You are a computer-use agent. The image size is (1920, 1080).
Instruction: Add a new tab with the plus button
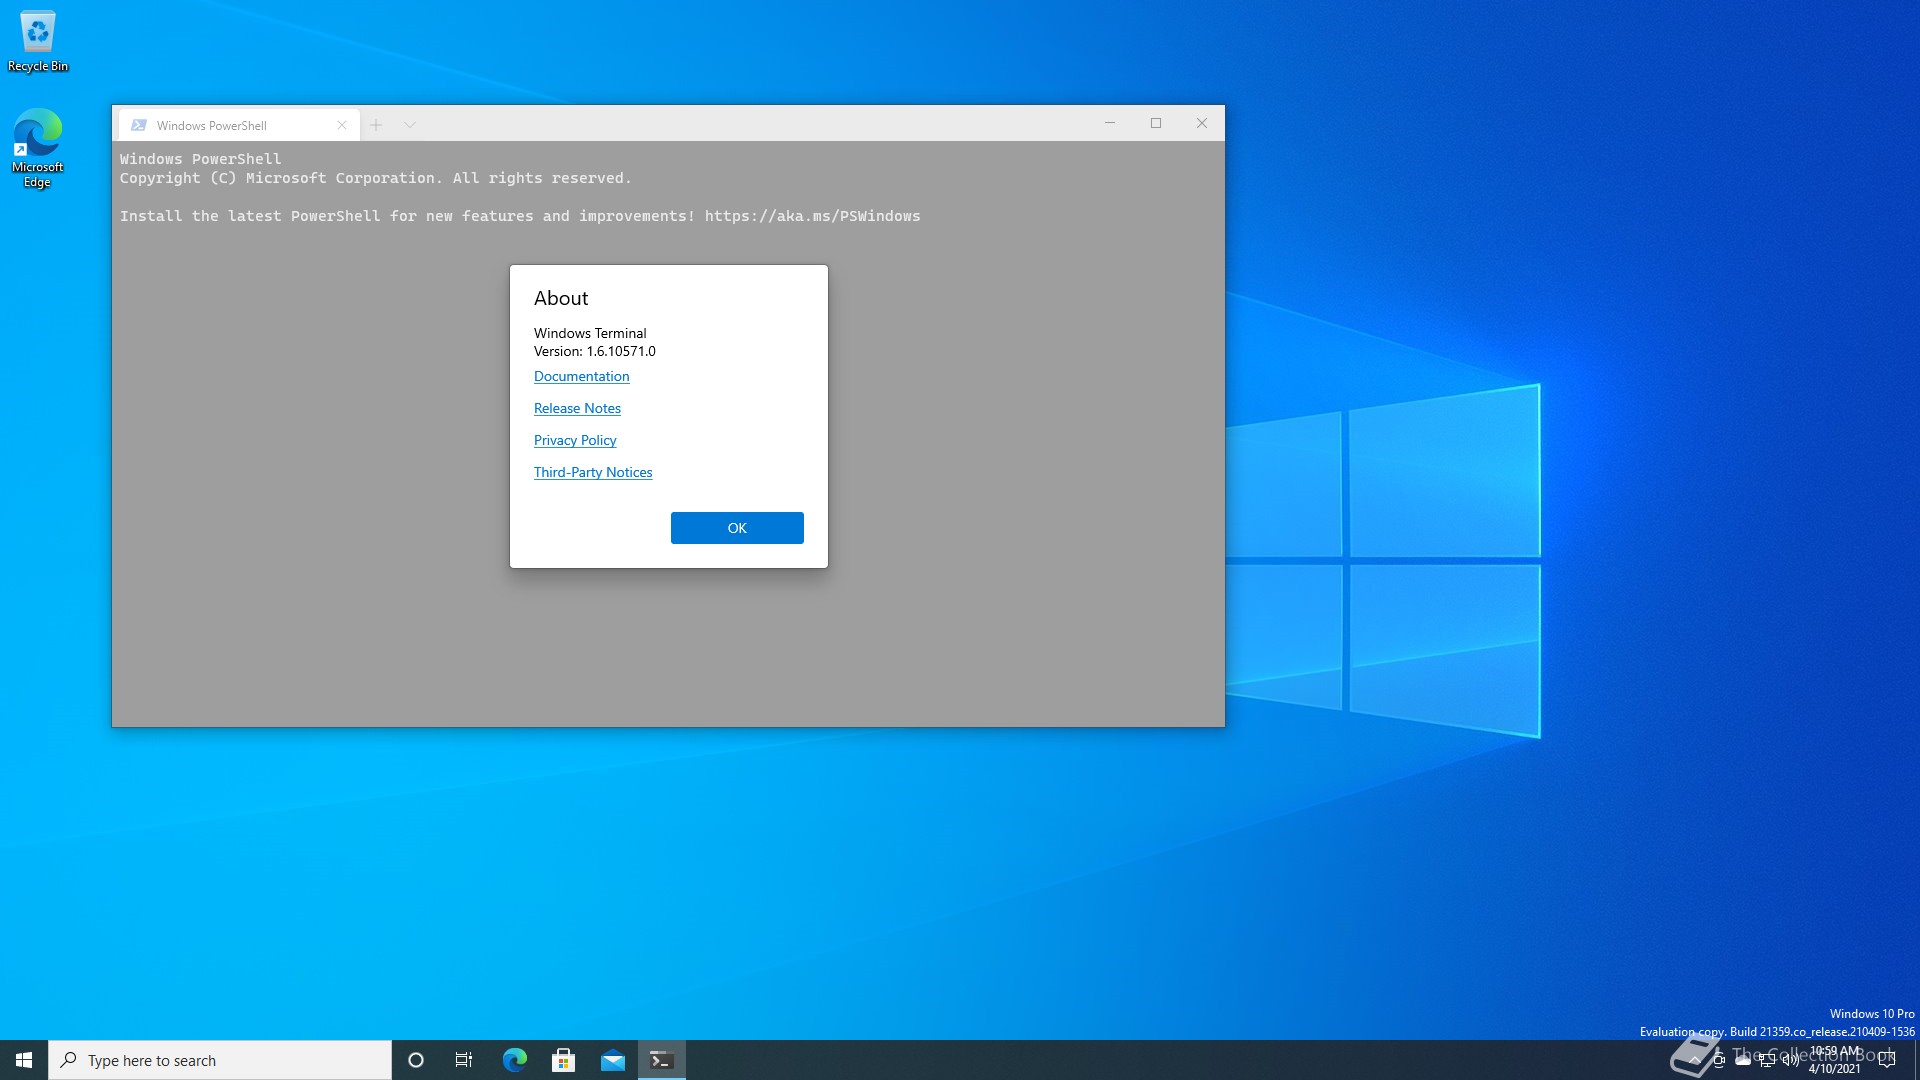[x=376, y=125]
